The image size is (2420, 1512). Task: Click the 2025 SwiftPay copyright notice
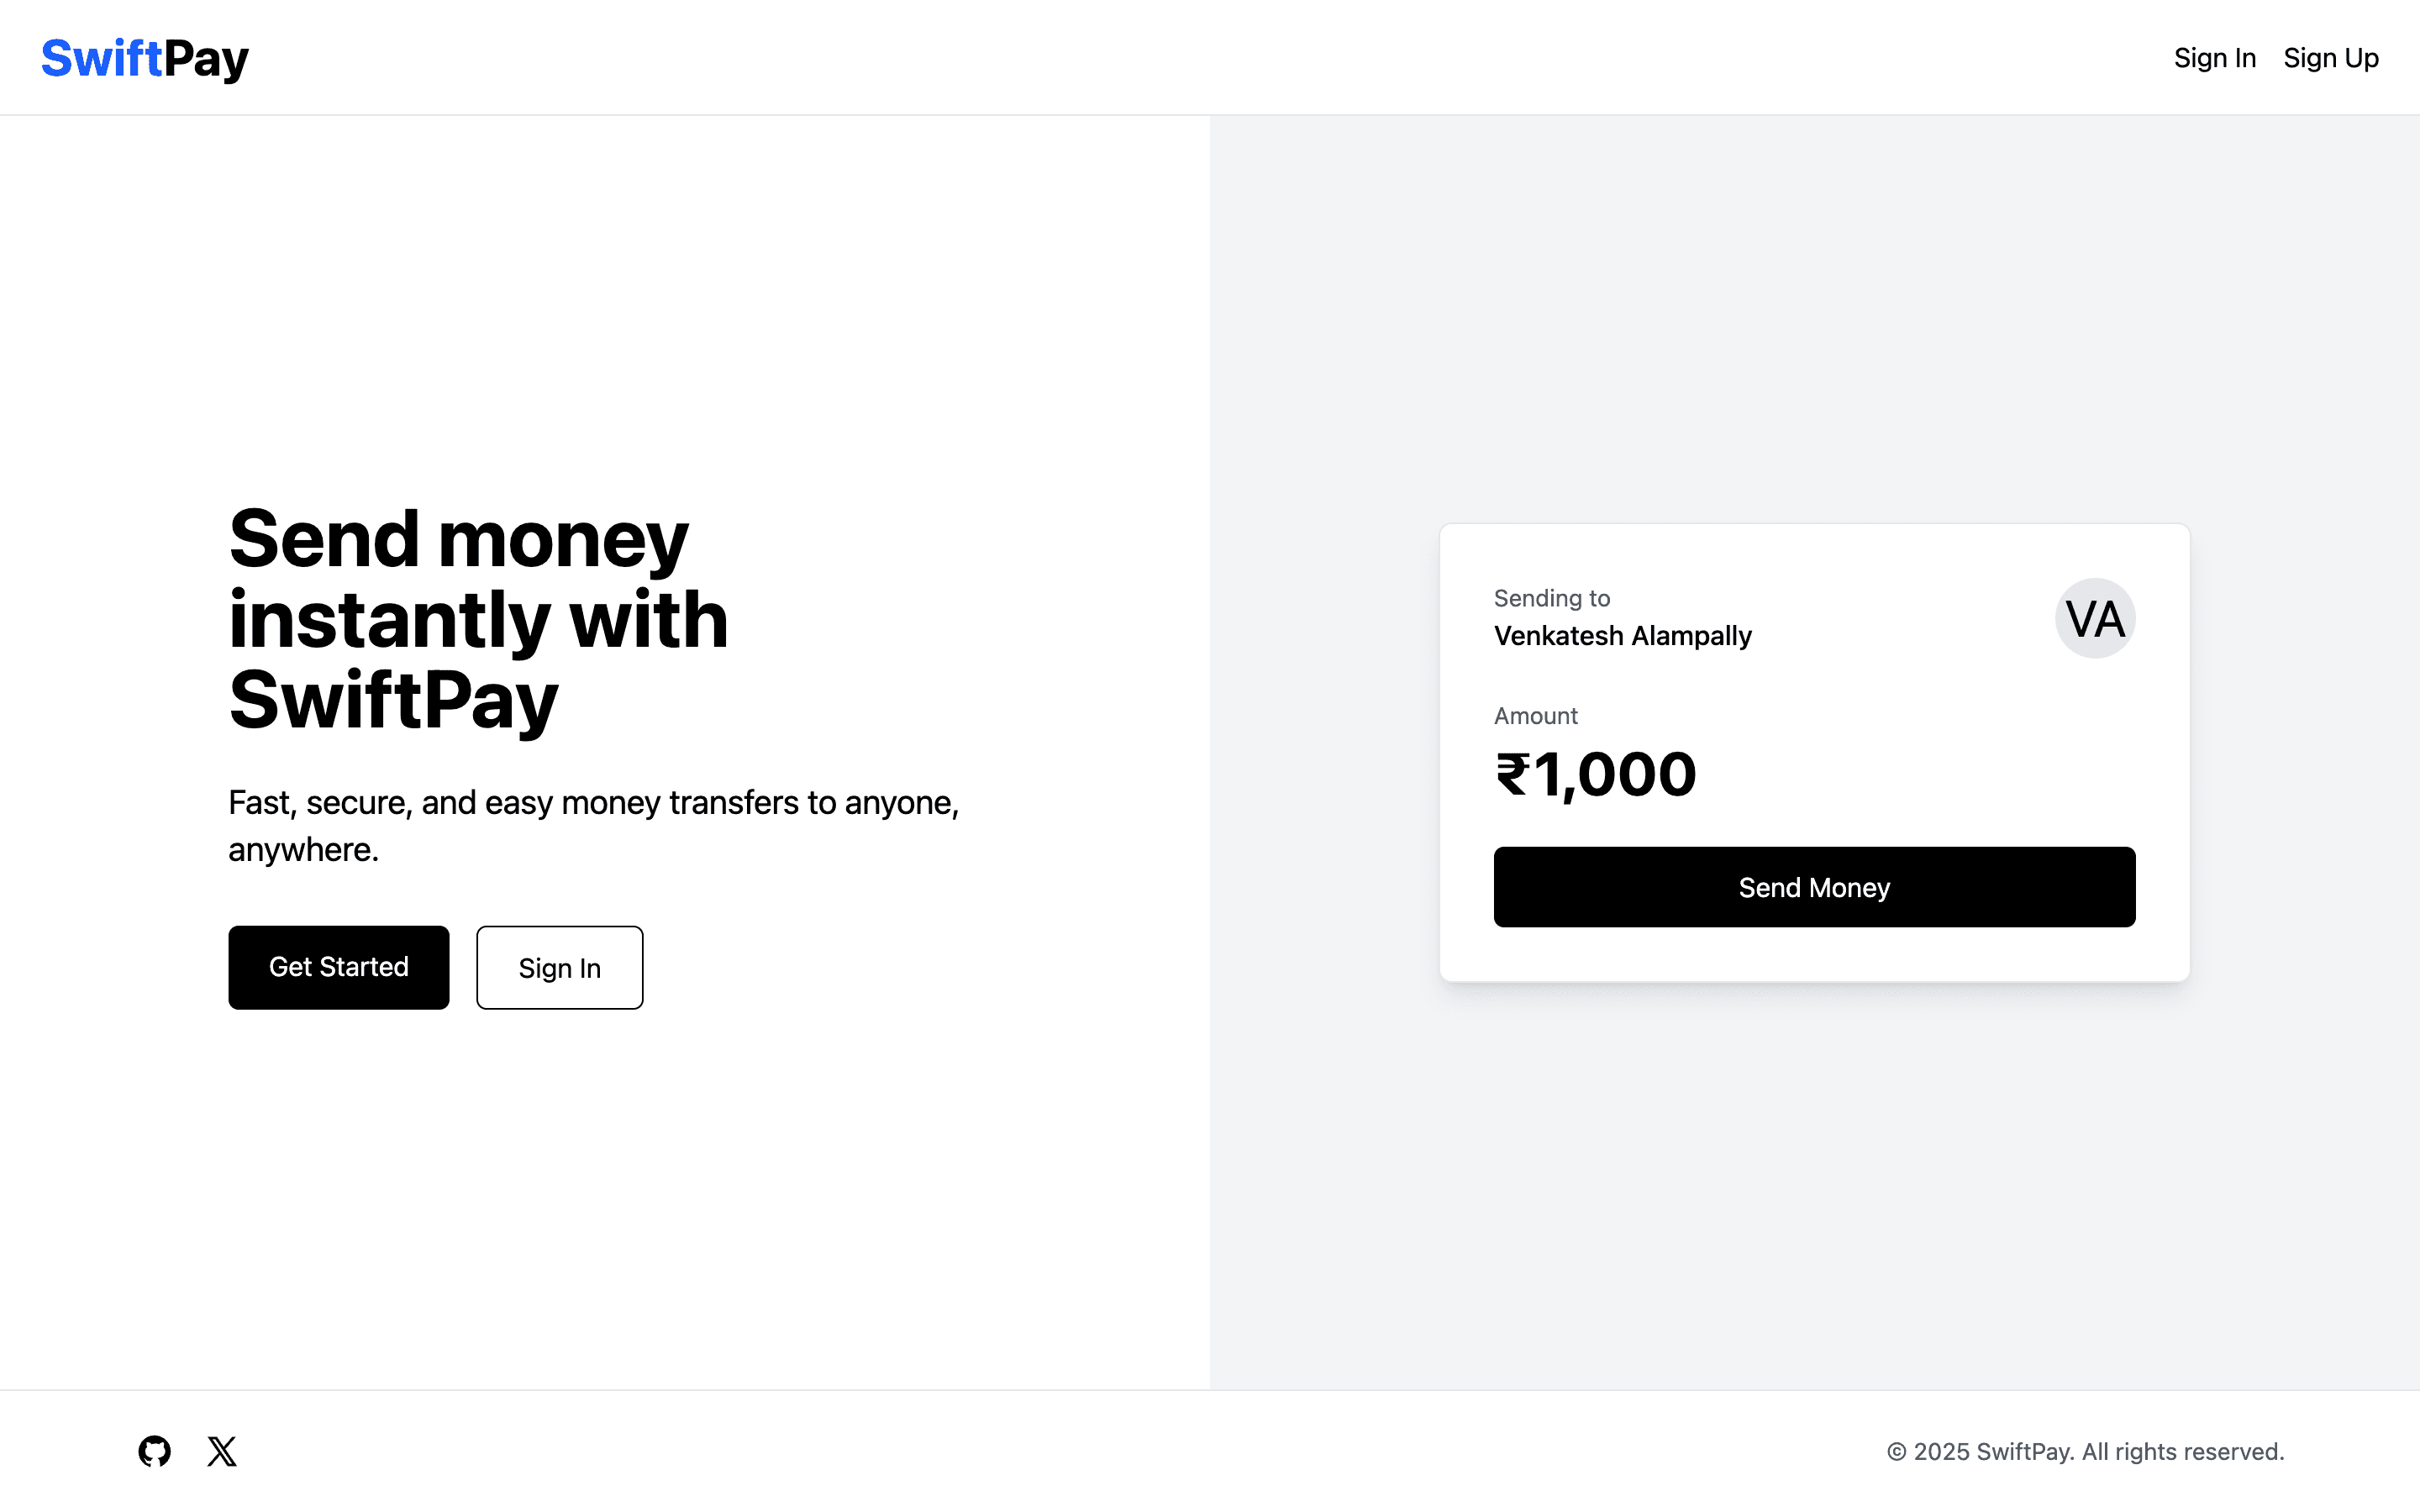2085,1451
